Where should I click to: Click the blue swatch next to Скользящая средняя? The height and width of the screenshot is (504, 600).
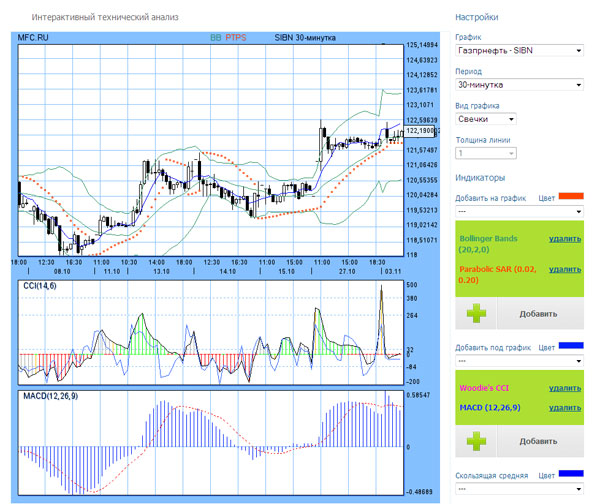(x=571, y=475)
